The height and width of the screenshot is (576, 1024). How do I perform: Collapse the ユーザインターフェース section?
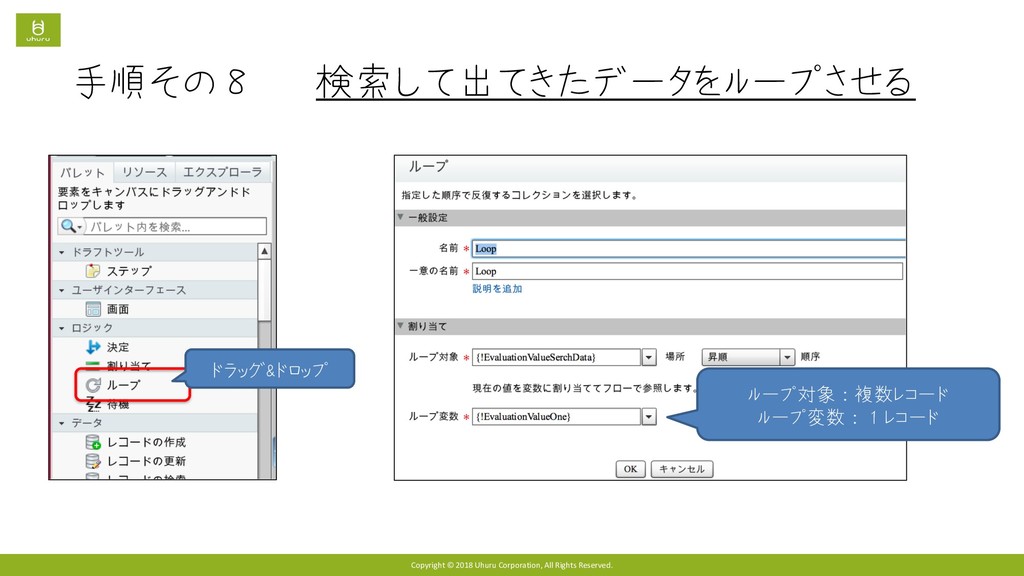click(x=62, y=290)
